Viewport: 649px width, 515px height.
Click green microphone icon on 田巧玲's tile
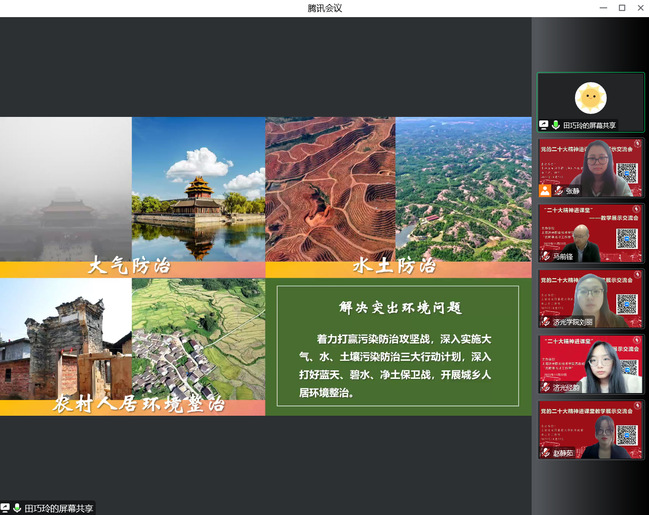(x=555, y=125)
